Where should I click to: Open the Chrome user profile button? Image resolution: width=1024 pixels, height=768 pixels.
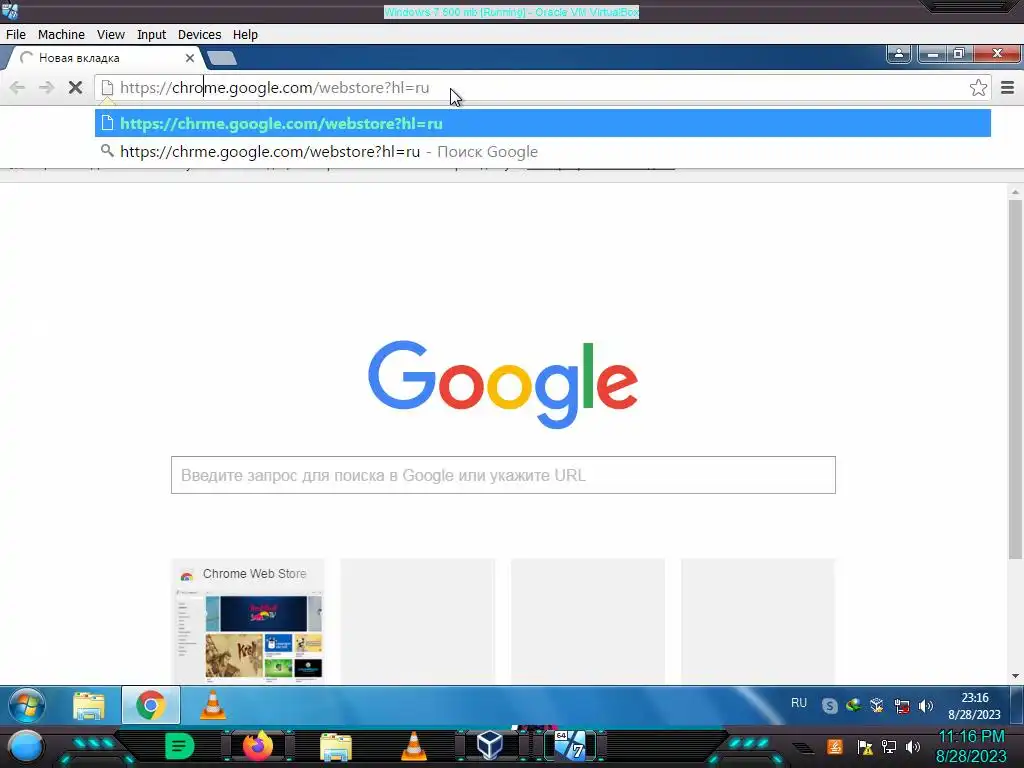point(899,54)
